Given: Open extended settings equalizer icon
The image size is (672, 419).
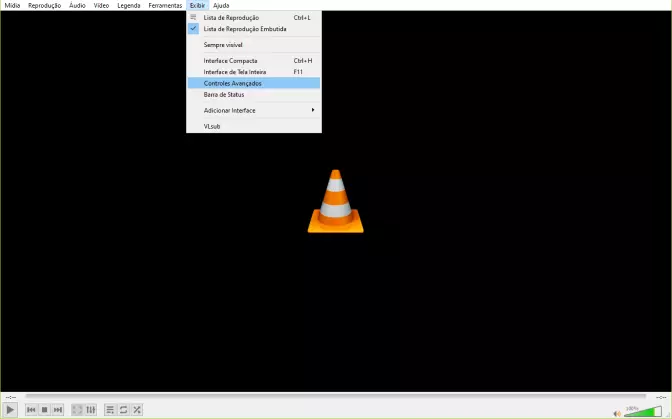Looking at the screenshot, I should [x=90, y=410].
